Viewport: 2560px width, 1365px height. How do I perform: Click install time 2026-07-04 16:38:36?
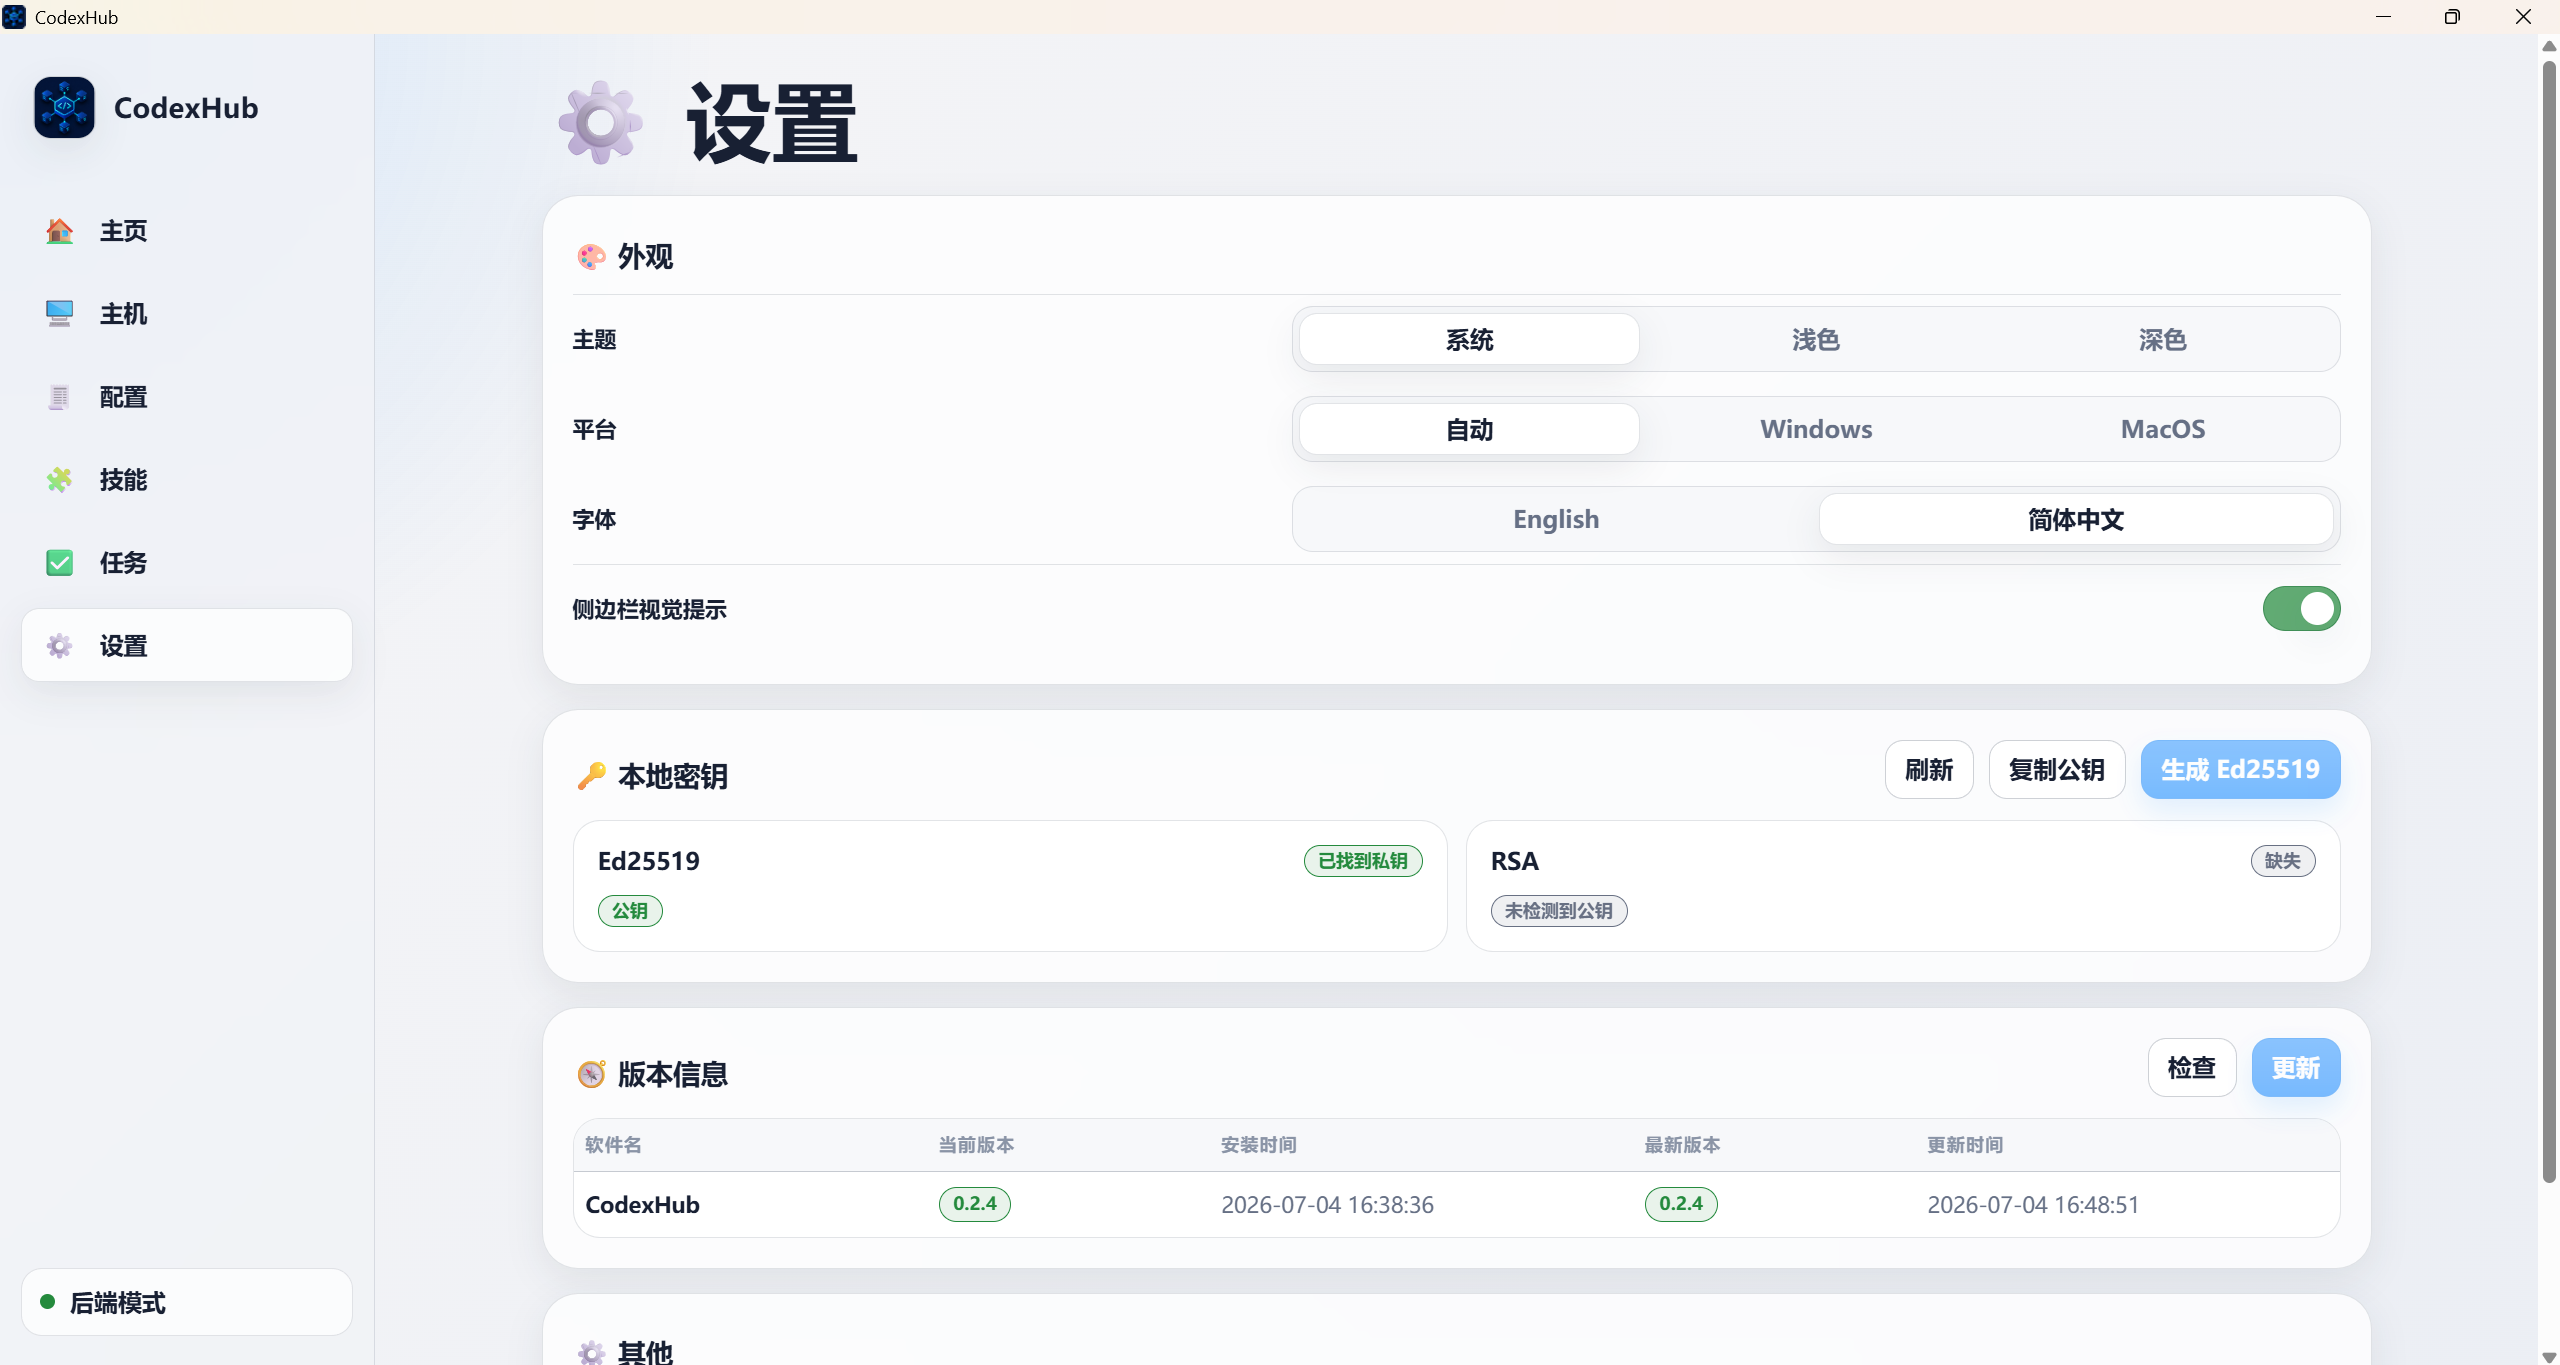[1327, 1205]
